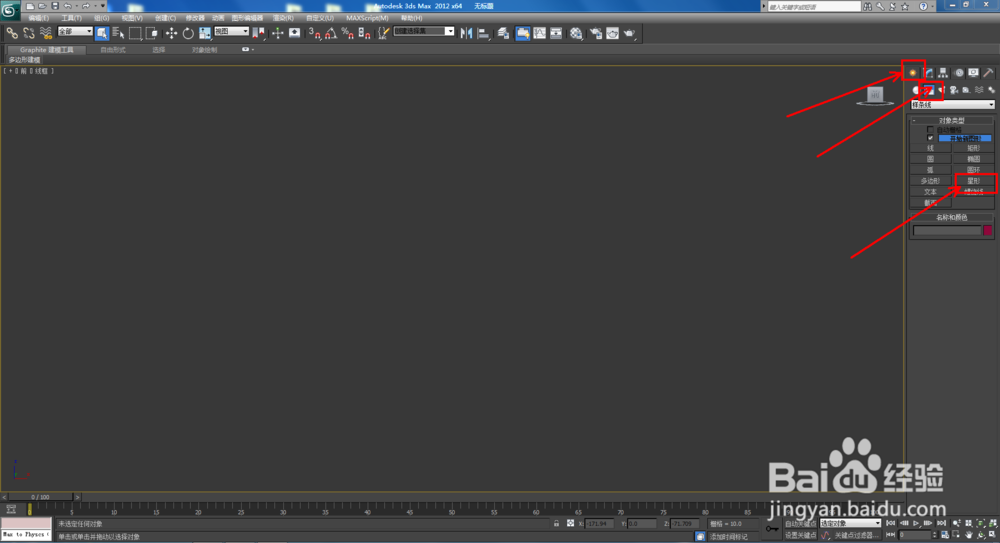Open the MAXScript(M) menu
1000x543 pixels.
pos(367,18)
